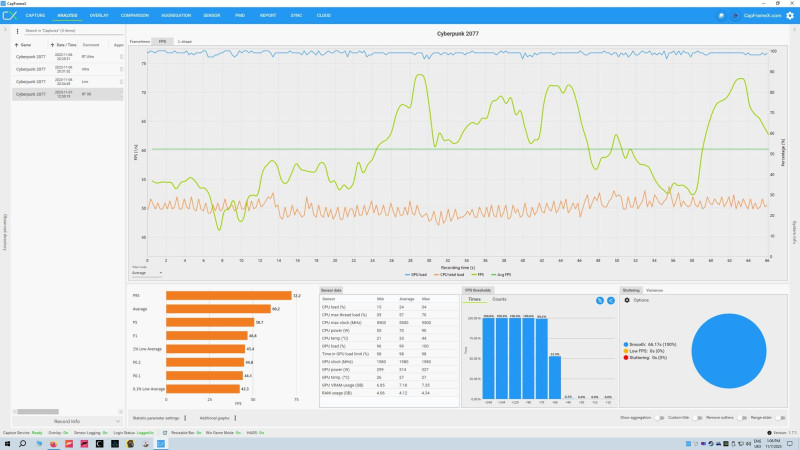Expand the Record info panel

(x=67, y=421)
